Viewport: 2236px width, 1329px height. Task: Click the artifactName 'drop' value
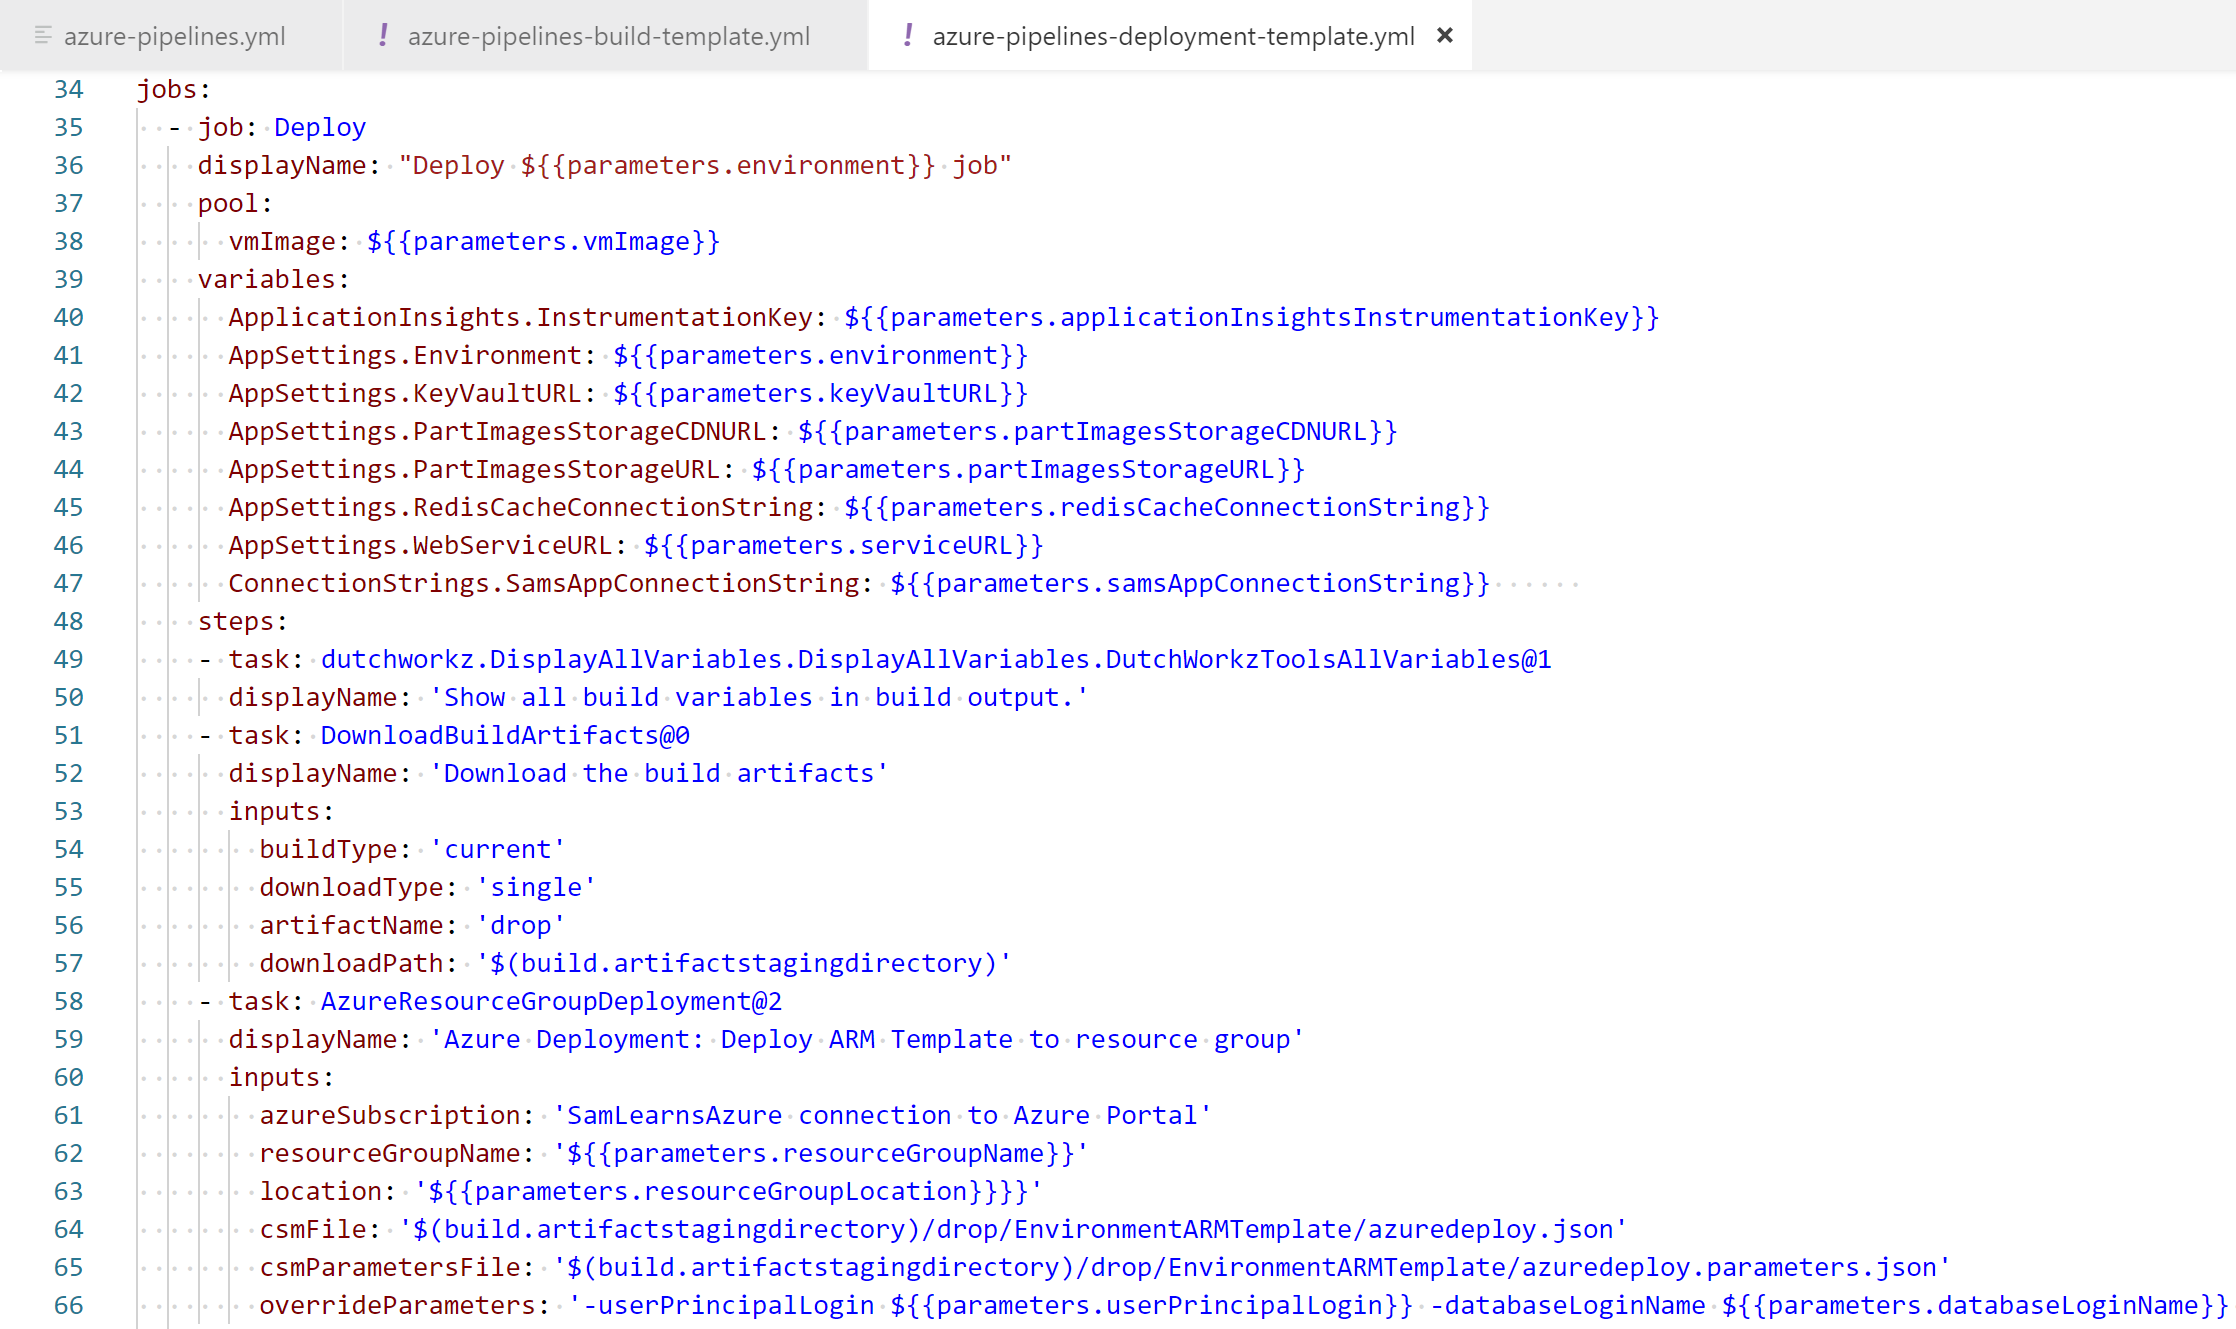click(520, 925)
